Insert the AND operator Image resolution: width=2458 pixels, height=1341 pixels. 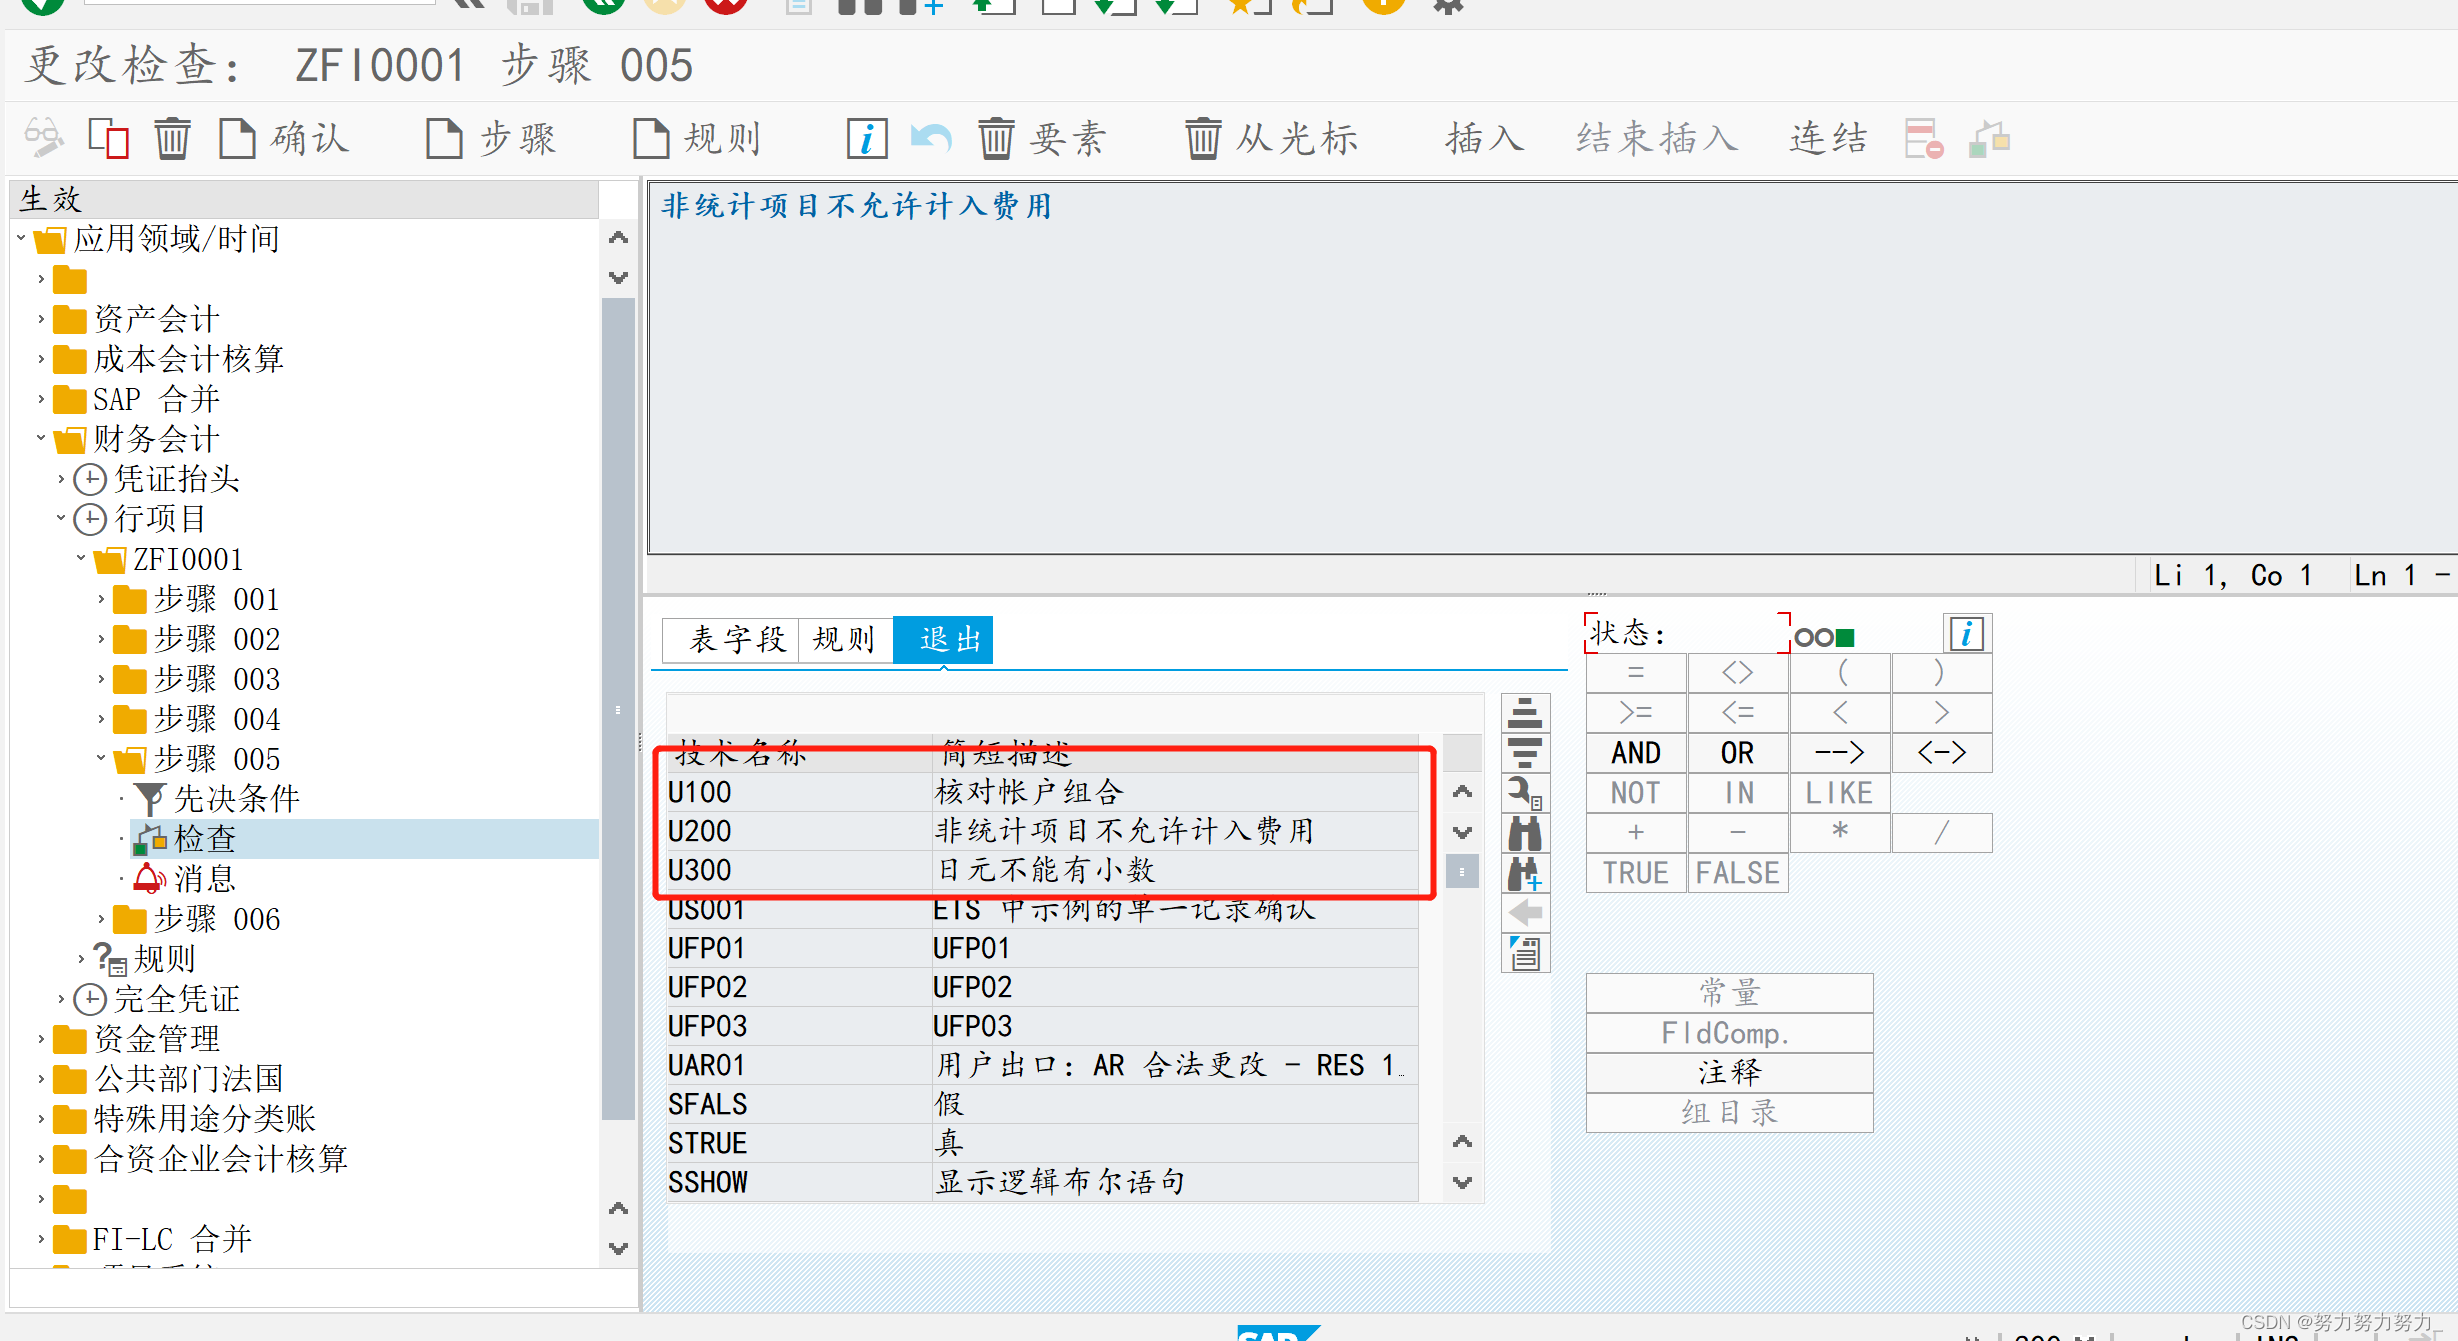pos(1635,752)
